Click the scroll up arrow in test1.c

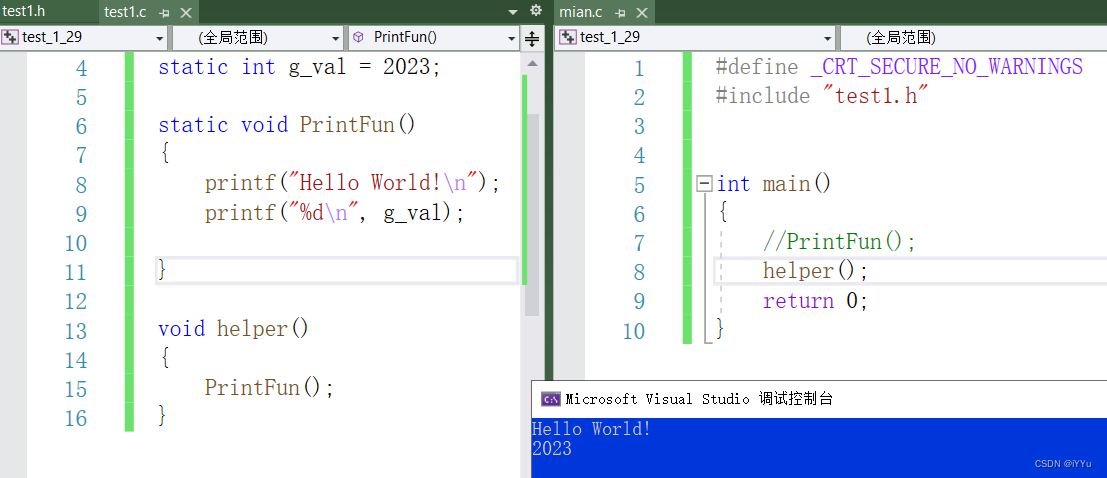click(x=532, y=64)
